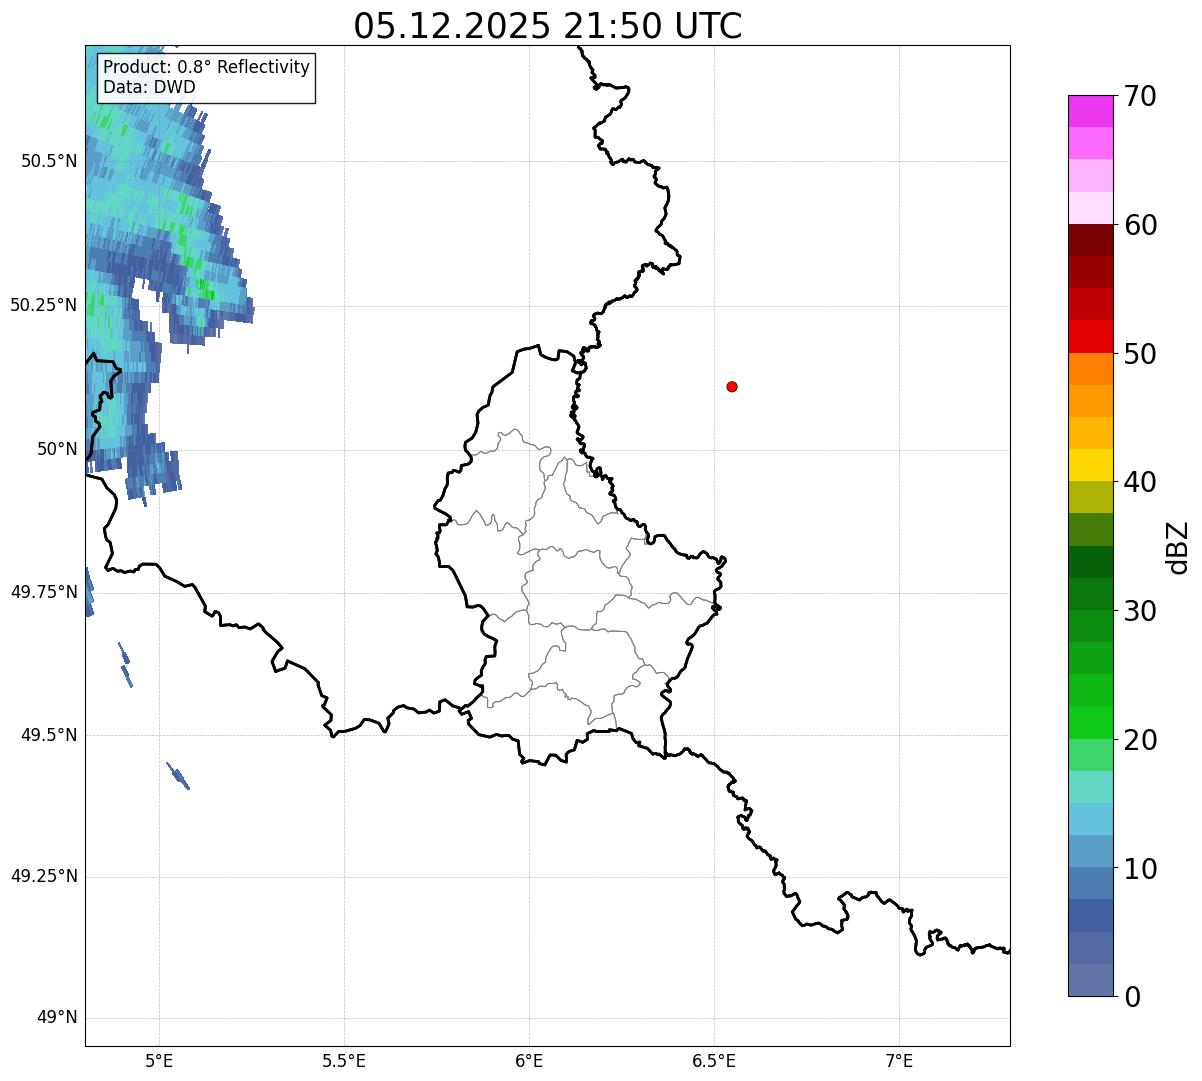Click the 50.5°N latitude label
The width and height of the screenshot is (1202, 1081).
(x=49, y=161)
